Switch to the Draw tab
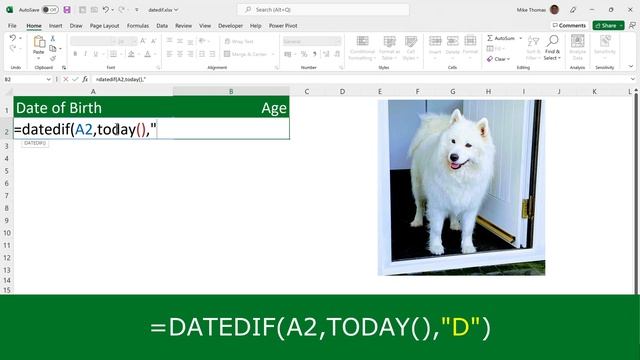This screenshot has height=360, width=640. (76, 26)
